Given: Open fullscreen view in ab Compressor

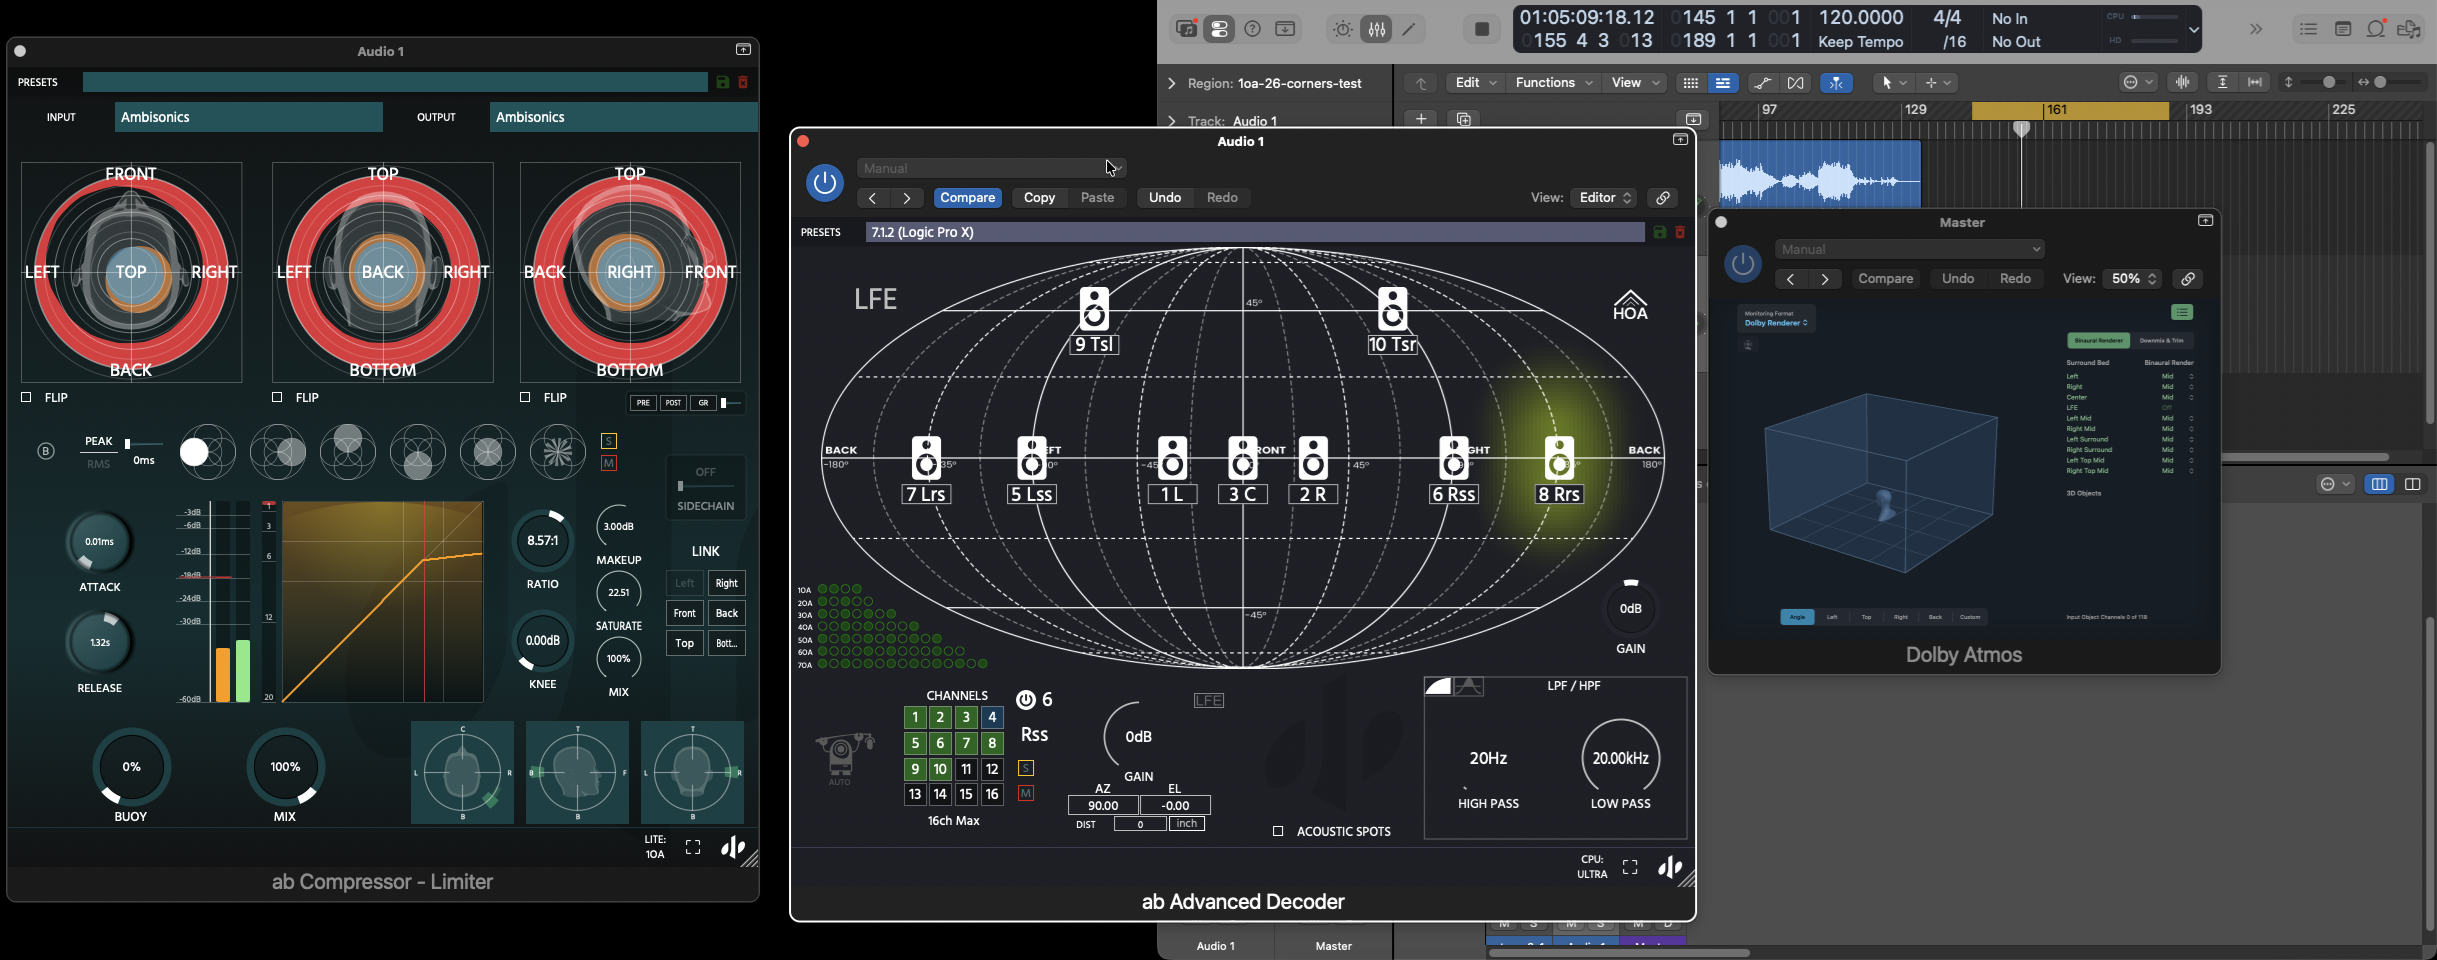Looking at the screenshot, I should tap(693, 848).
